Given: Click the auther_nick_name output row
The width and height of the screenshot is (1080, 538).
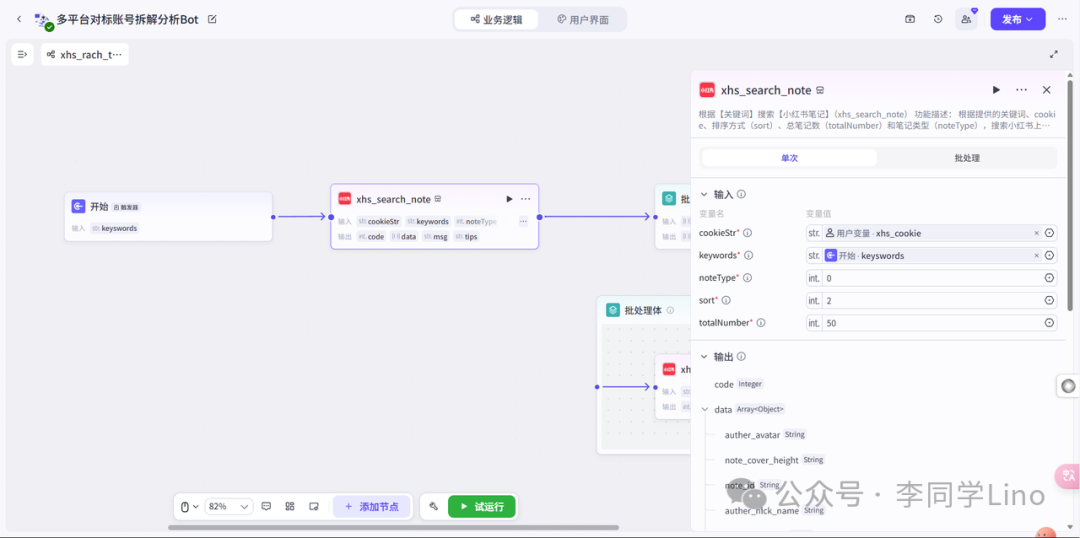Looking at the screenshot, I should pyautogui.click(x=775, y=510).
